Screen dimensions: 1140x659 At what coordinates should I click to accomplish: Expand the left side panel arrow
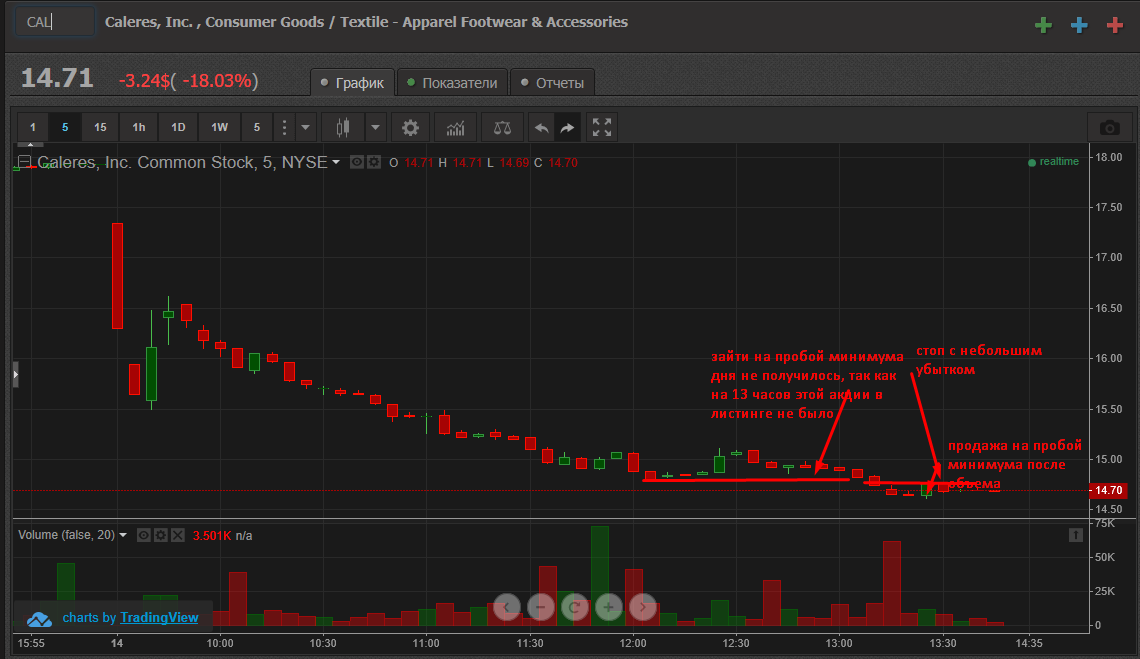pos(15,375)
